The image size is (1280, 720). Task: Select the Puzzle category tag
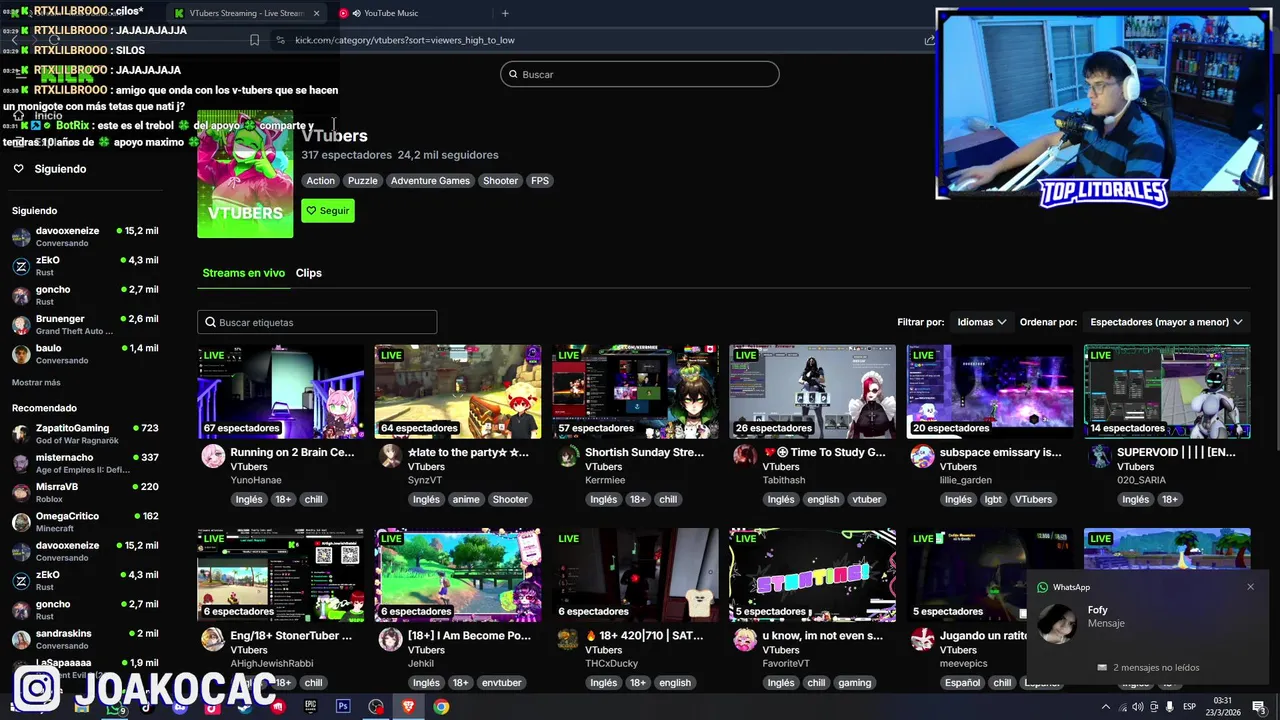(x=362, y=181)
